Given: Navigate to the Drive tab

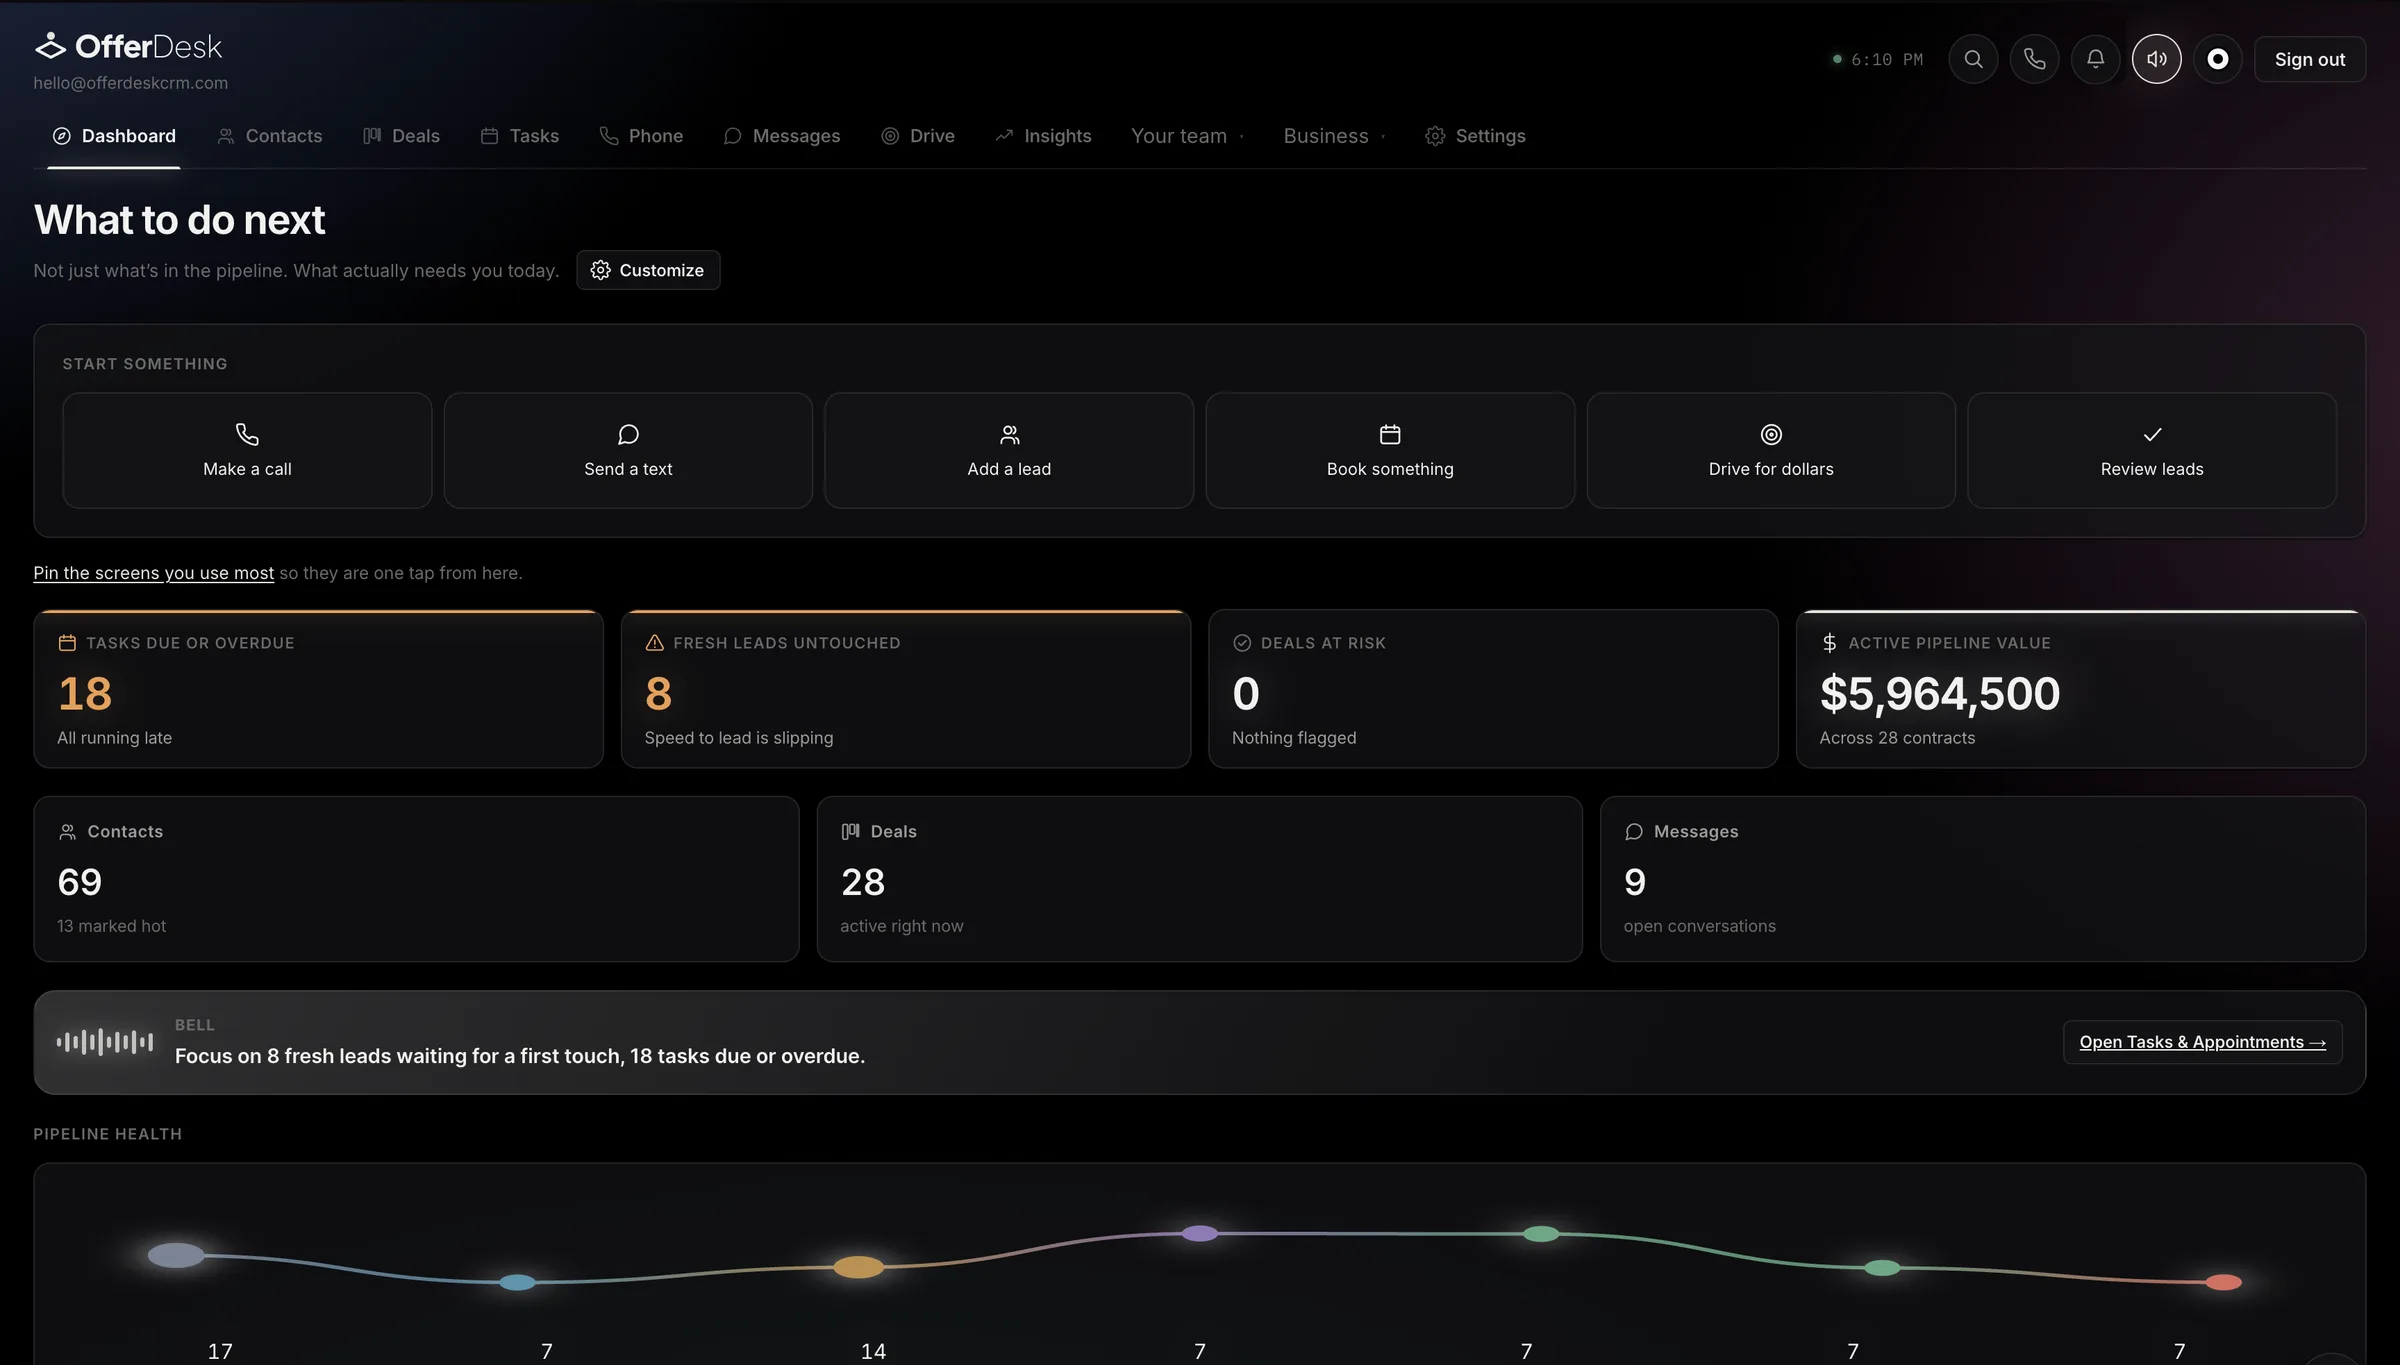Looking at the screenshot, I should [918, 136].
